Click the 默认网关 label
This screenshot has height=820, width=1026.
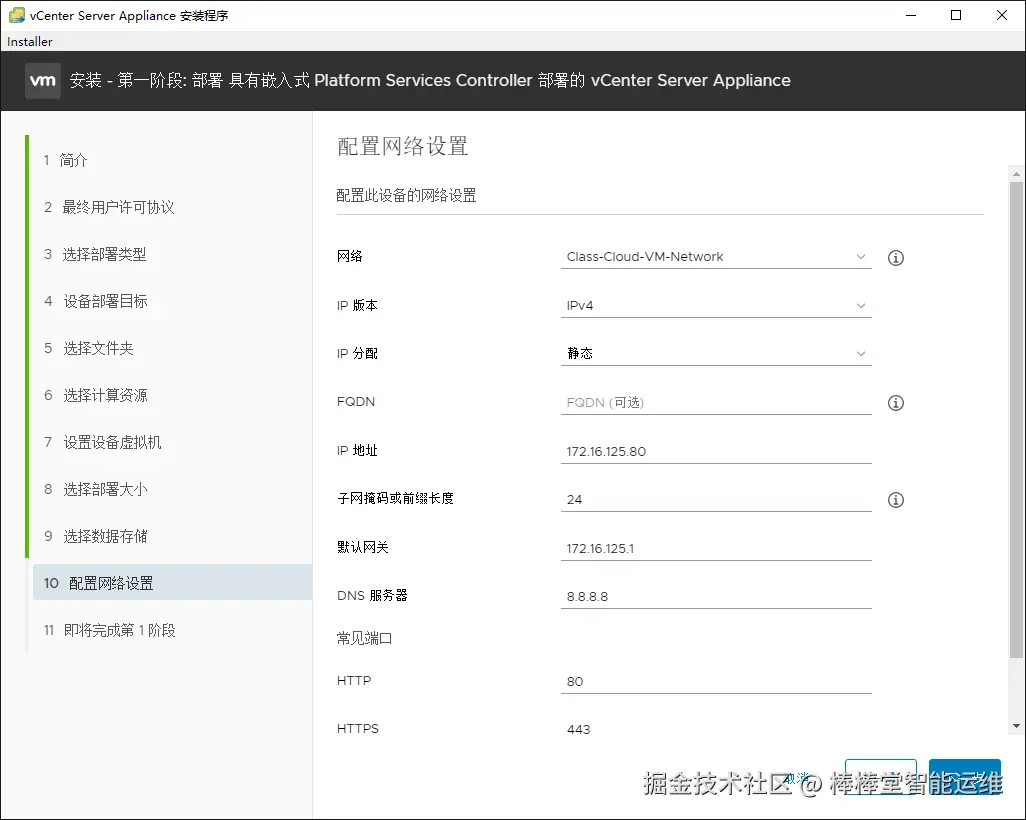[363, 547]
